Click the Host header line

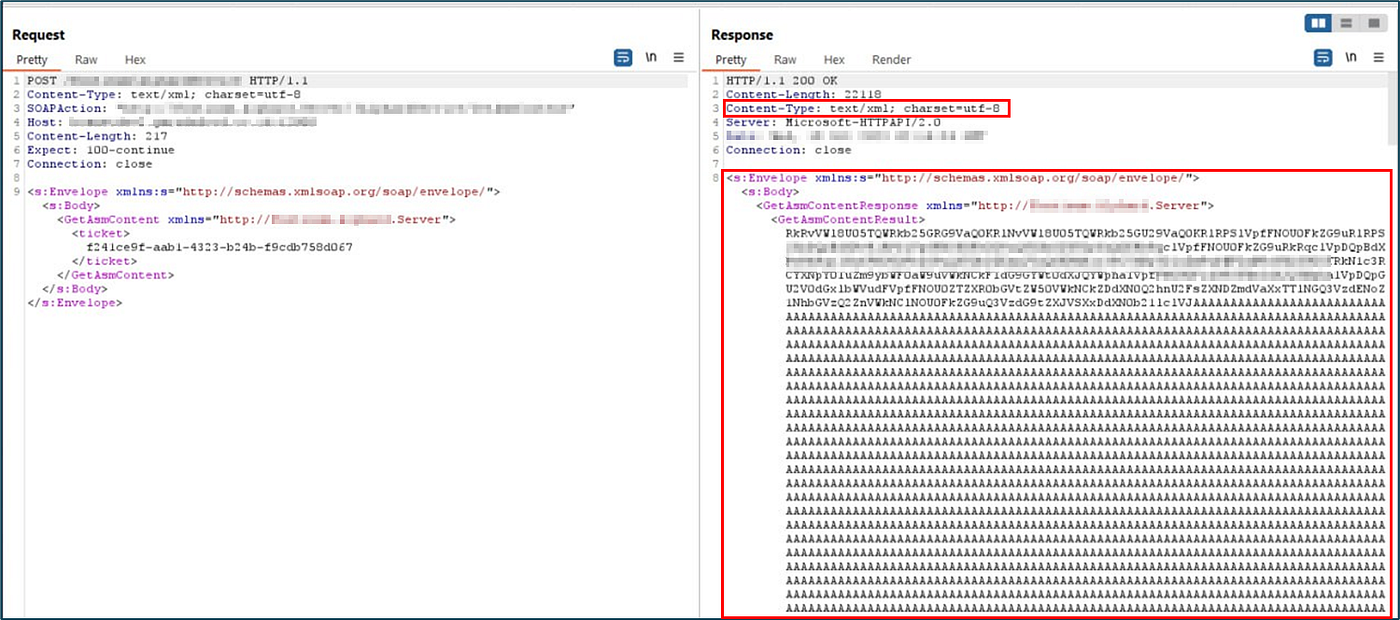[171, 122]
